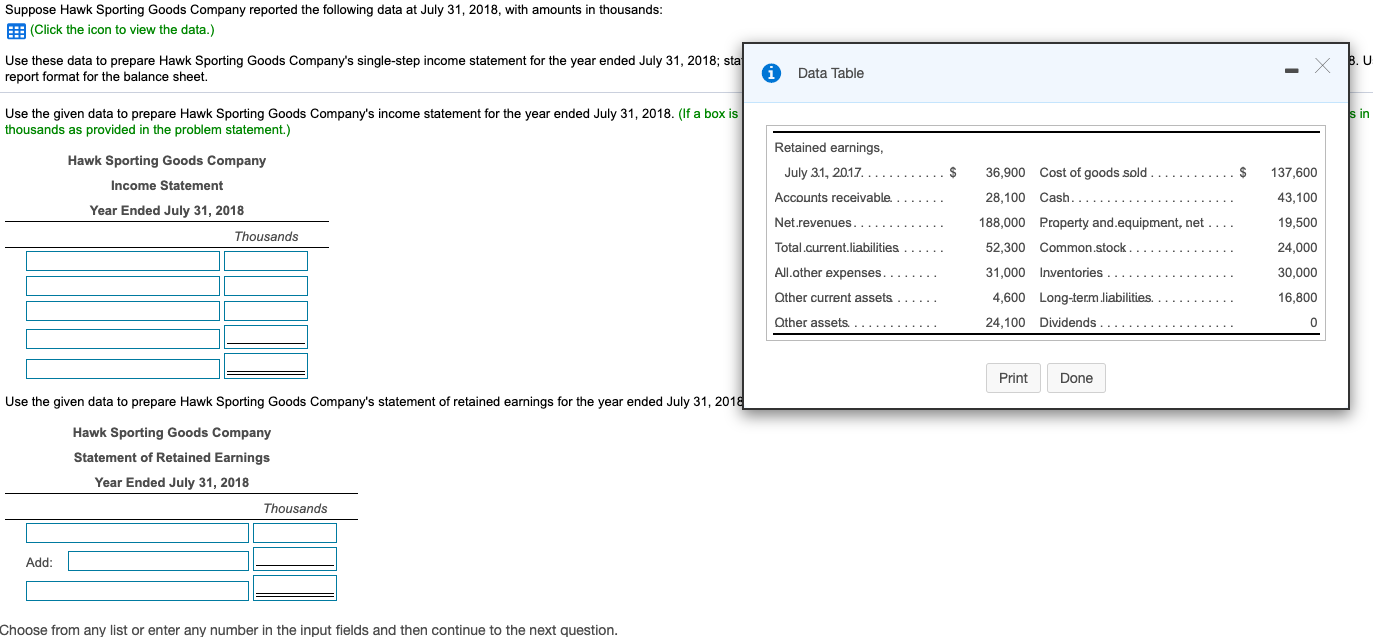
Task: Click the blue info icon beside Data Table
Action: 771,73
